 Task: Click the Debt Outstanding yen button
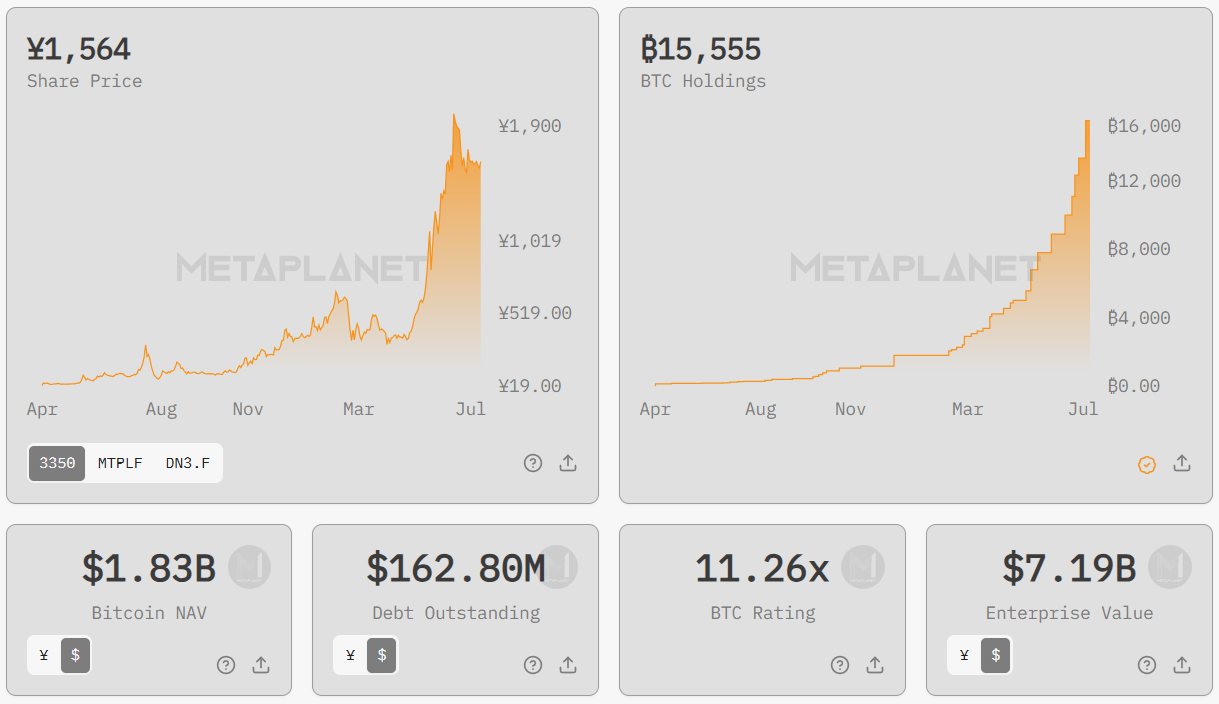pyautogui.click(x=349, y=655)
